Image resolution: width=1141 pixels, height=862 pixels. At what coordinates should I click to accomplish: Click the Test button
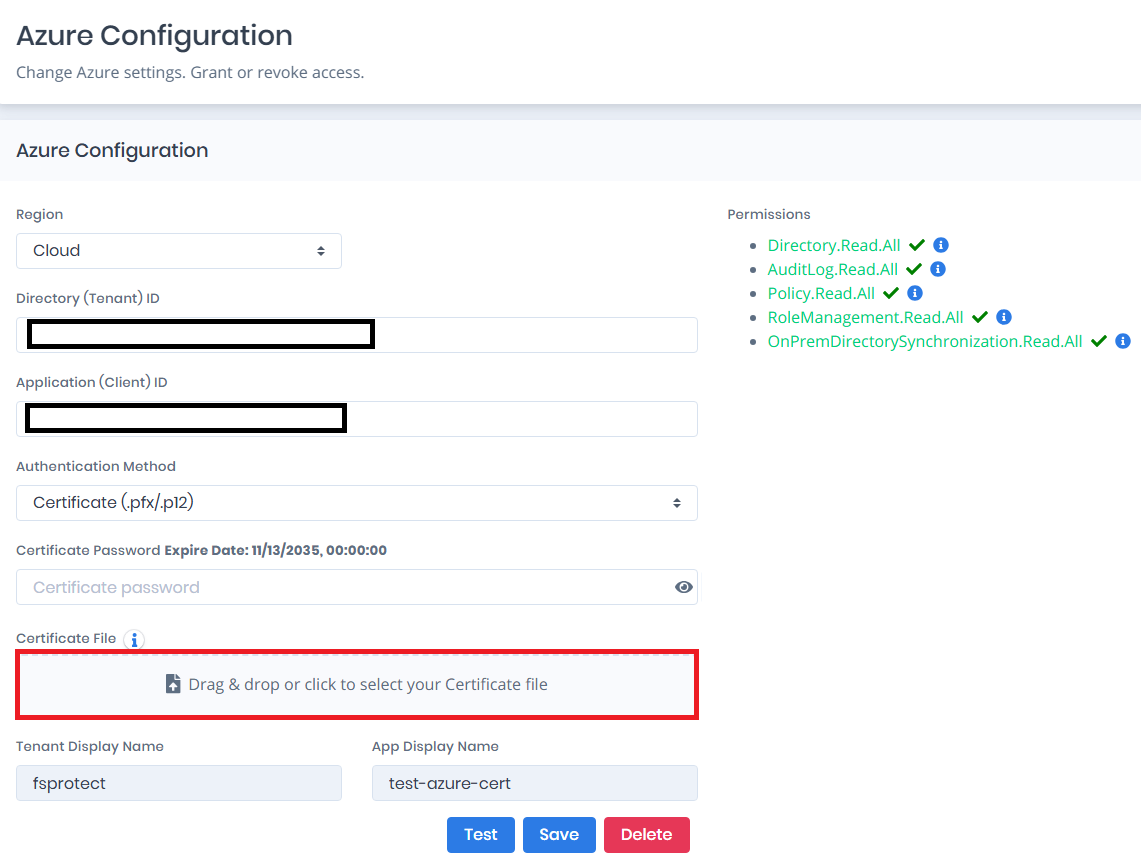[480, 834]
